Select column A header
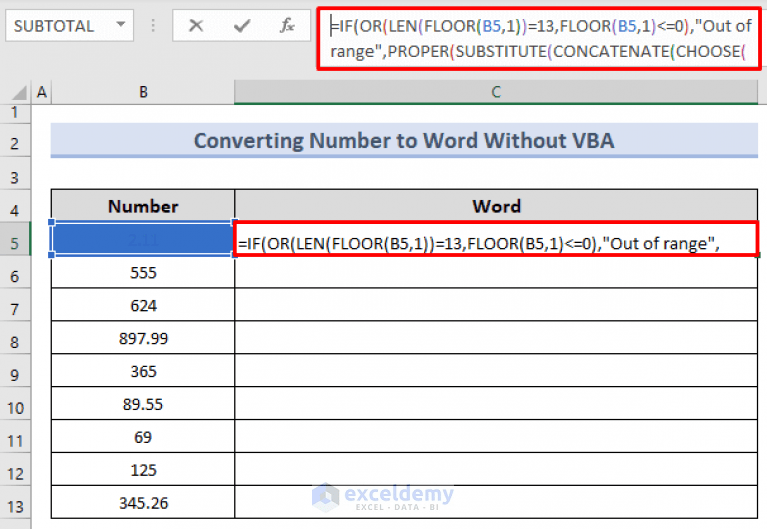767x529 pixels. pos(42,92)
